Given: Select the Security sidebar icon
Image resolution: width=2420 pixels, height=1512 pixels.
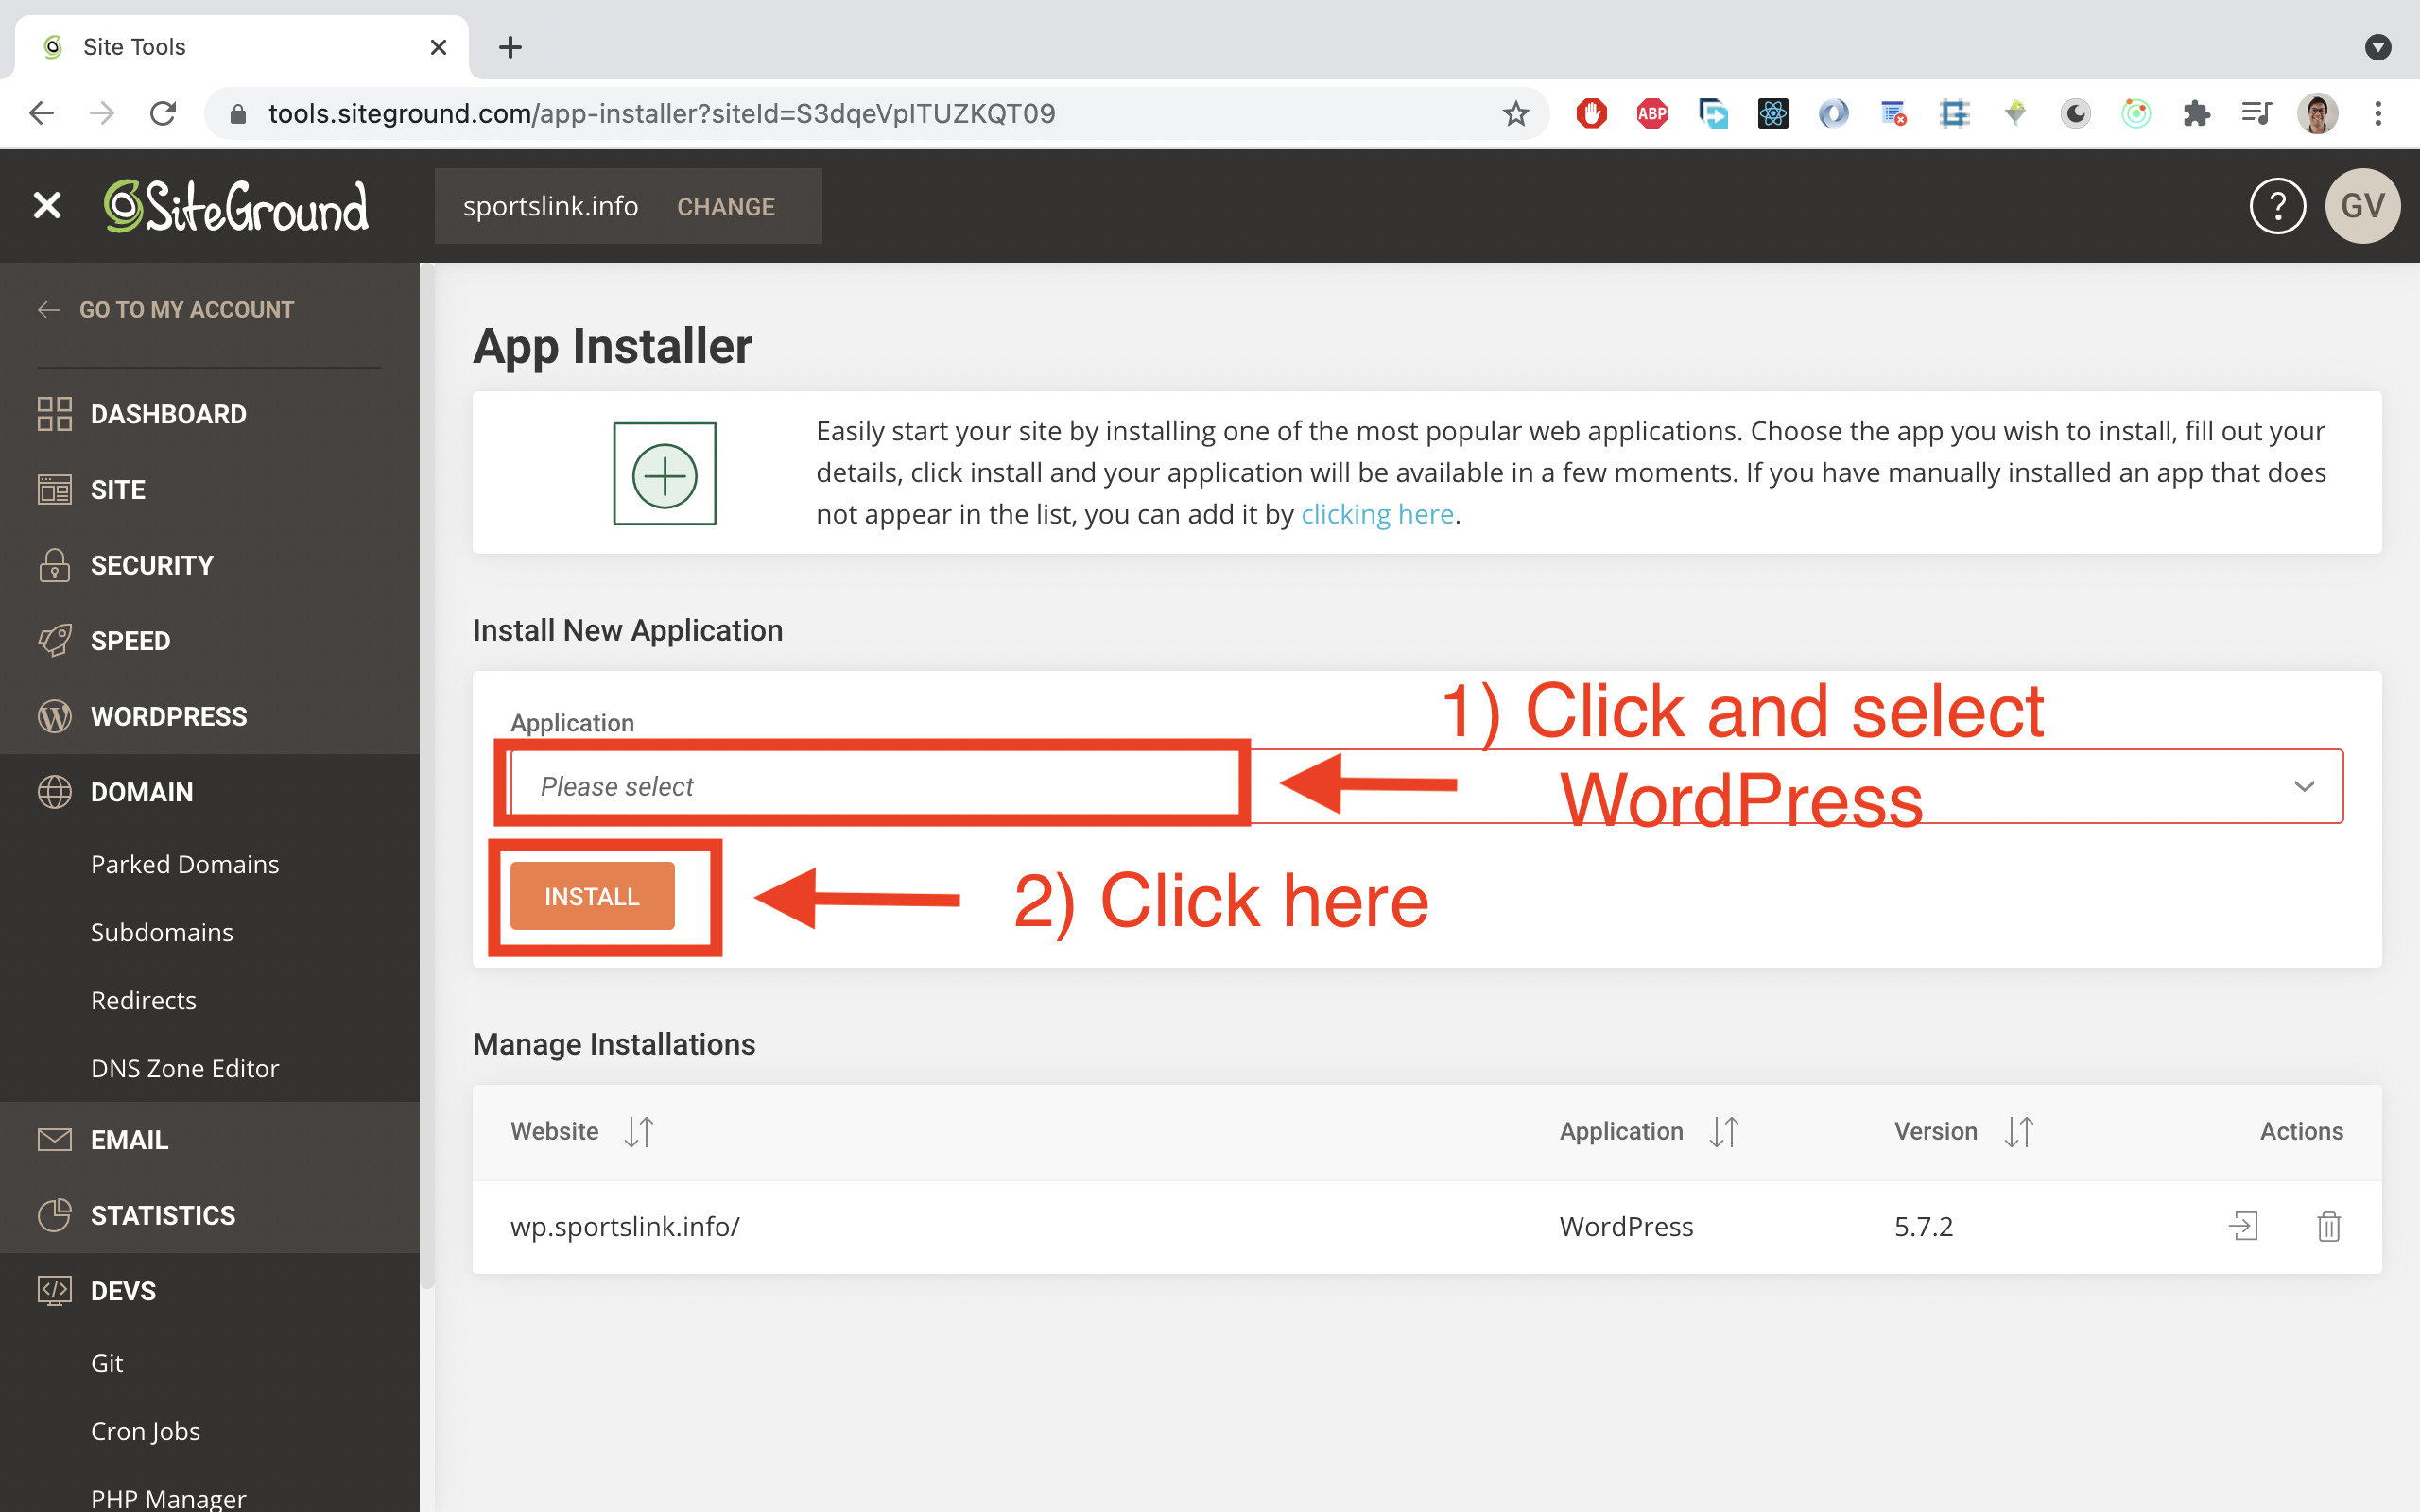Looking at the screenshot, I should 54,565.
